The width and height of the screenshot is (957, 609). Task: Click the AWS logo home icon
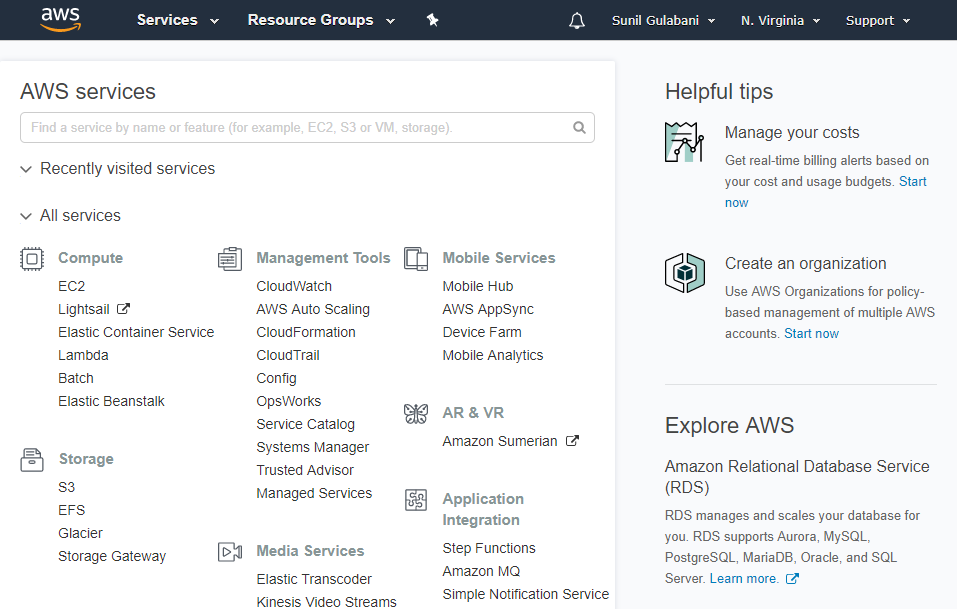point(60,20)
